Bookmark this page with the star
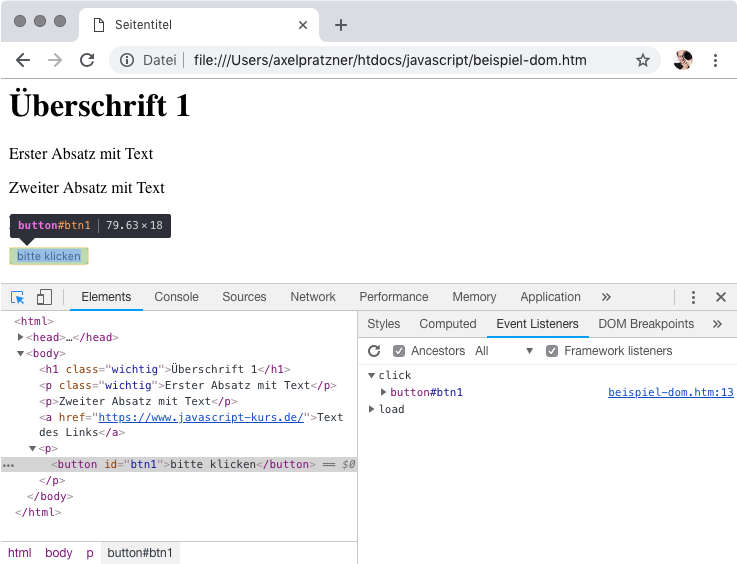Image resolution: width=737 pixels, height=564 pixels. [x=643, y=60]
